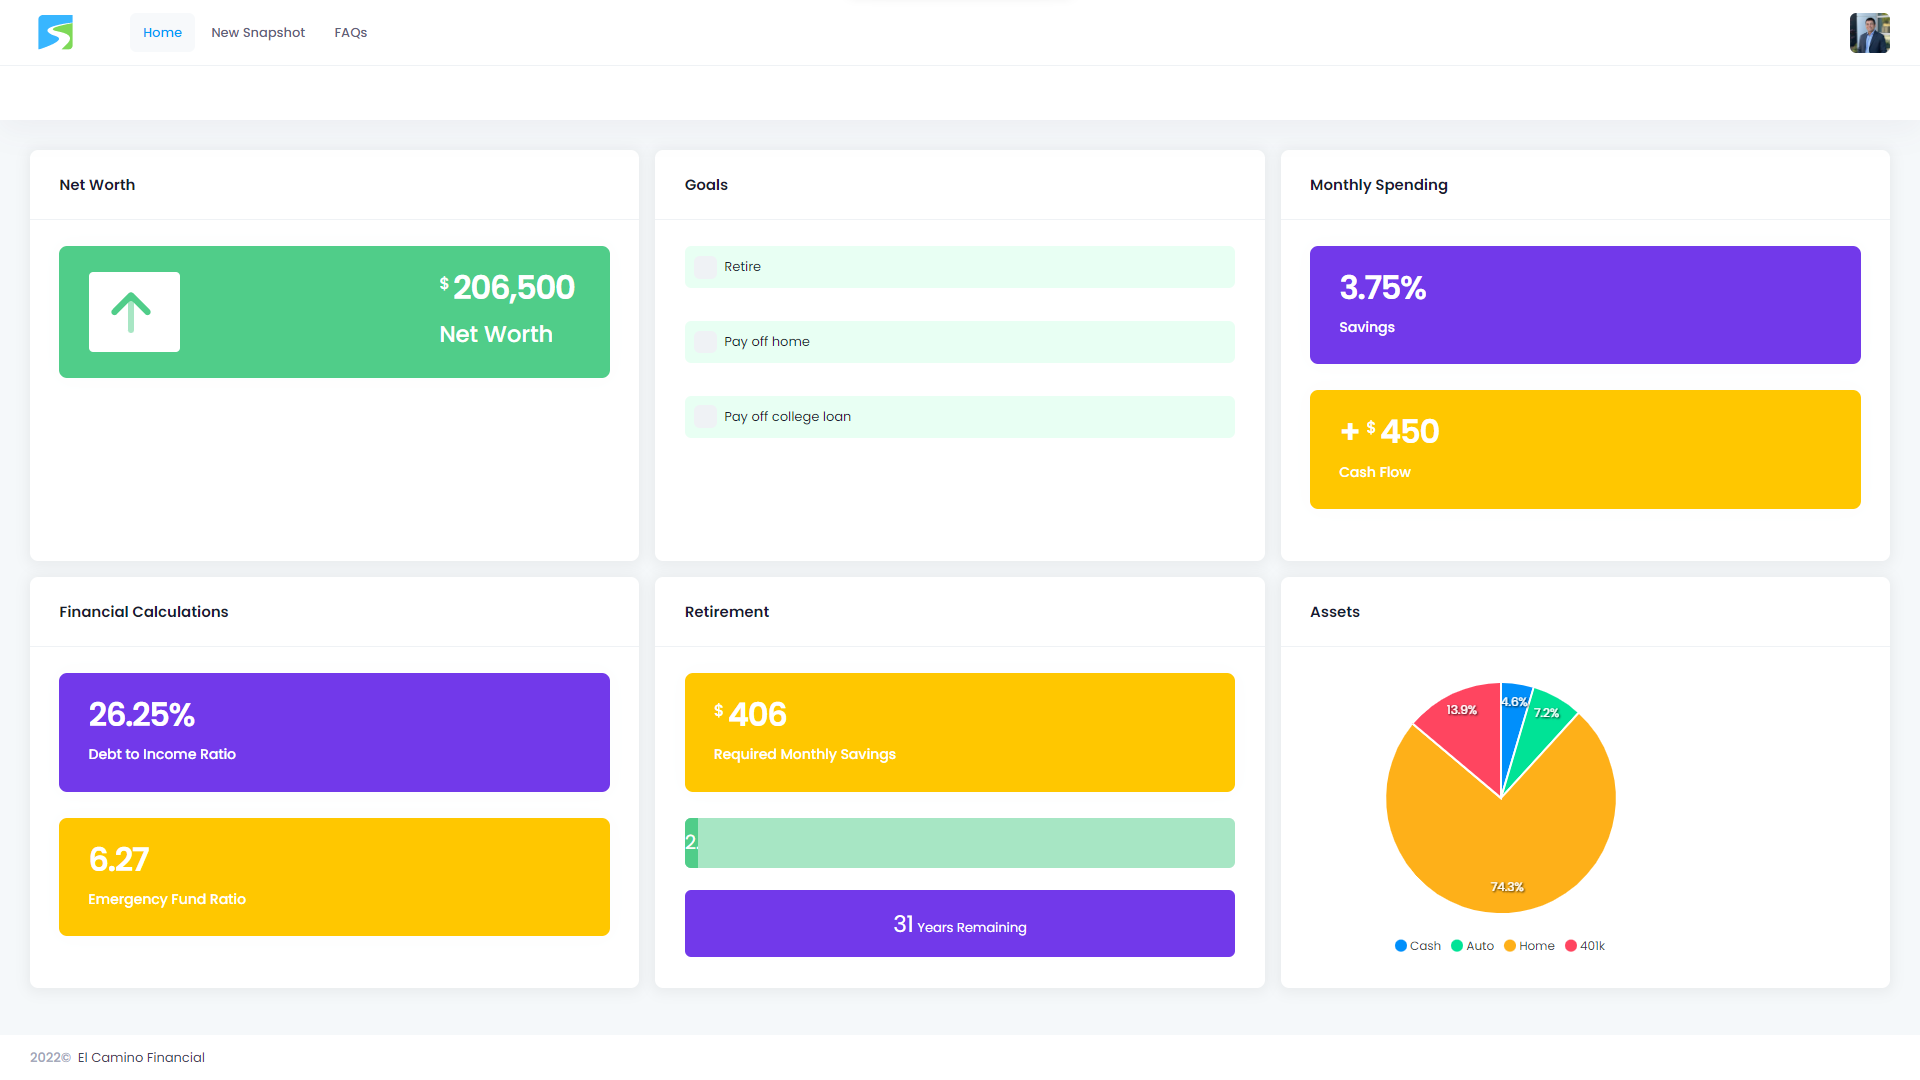Click the 2022© footer text
This screenshot has width=1920, height=1080.
50,1058
